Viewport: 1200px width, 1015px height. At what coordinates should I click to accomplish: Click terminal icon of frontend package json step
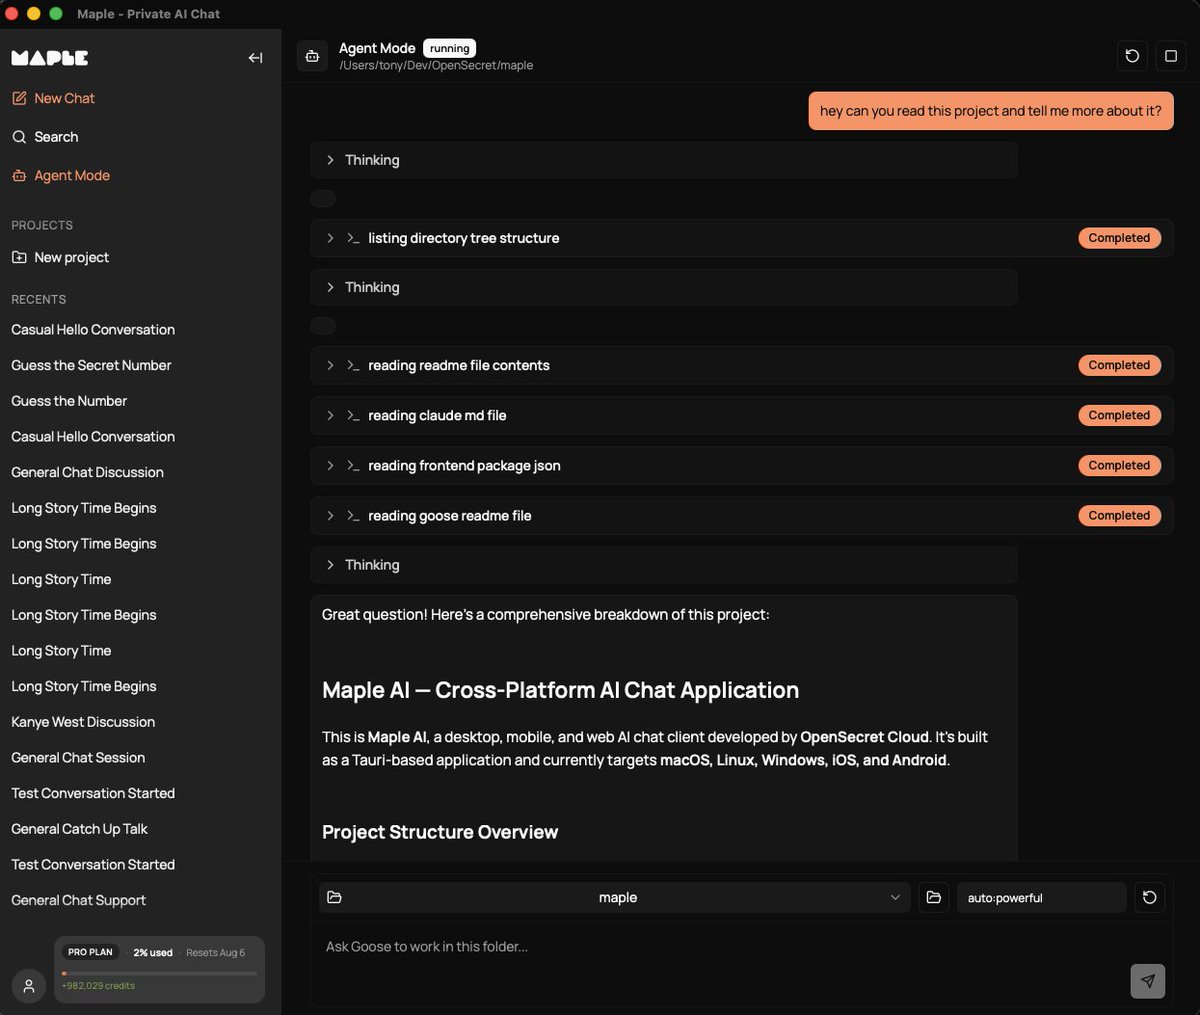[x=353, y=465]
